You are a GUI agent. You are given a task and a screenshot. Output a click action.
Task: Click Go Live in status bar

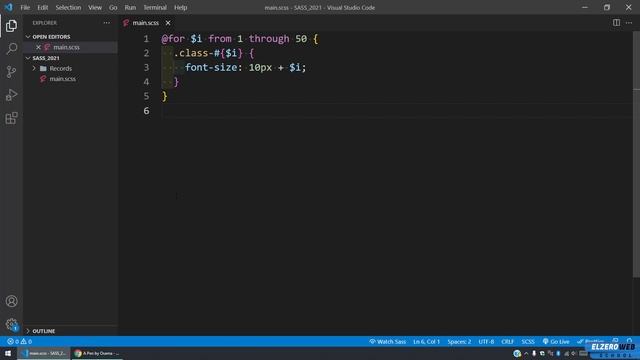pos(556,342)
